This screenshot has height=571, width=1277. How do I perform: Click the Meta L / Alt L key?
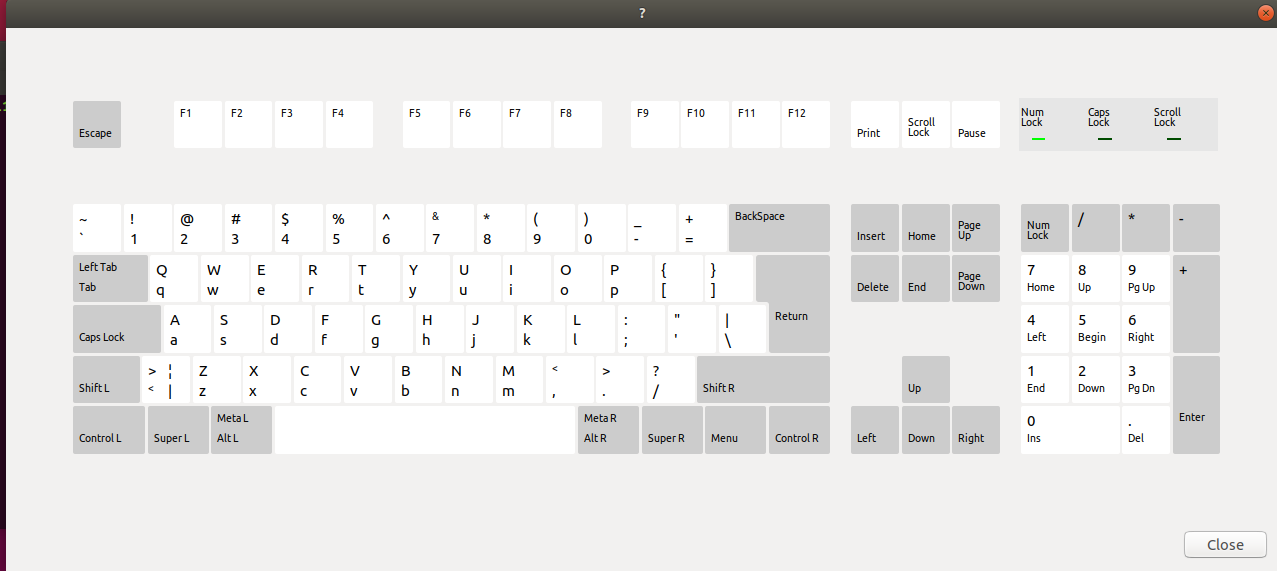pyautogui.click(x=241, y=430)
